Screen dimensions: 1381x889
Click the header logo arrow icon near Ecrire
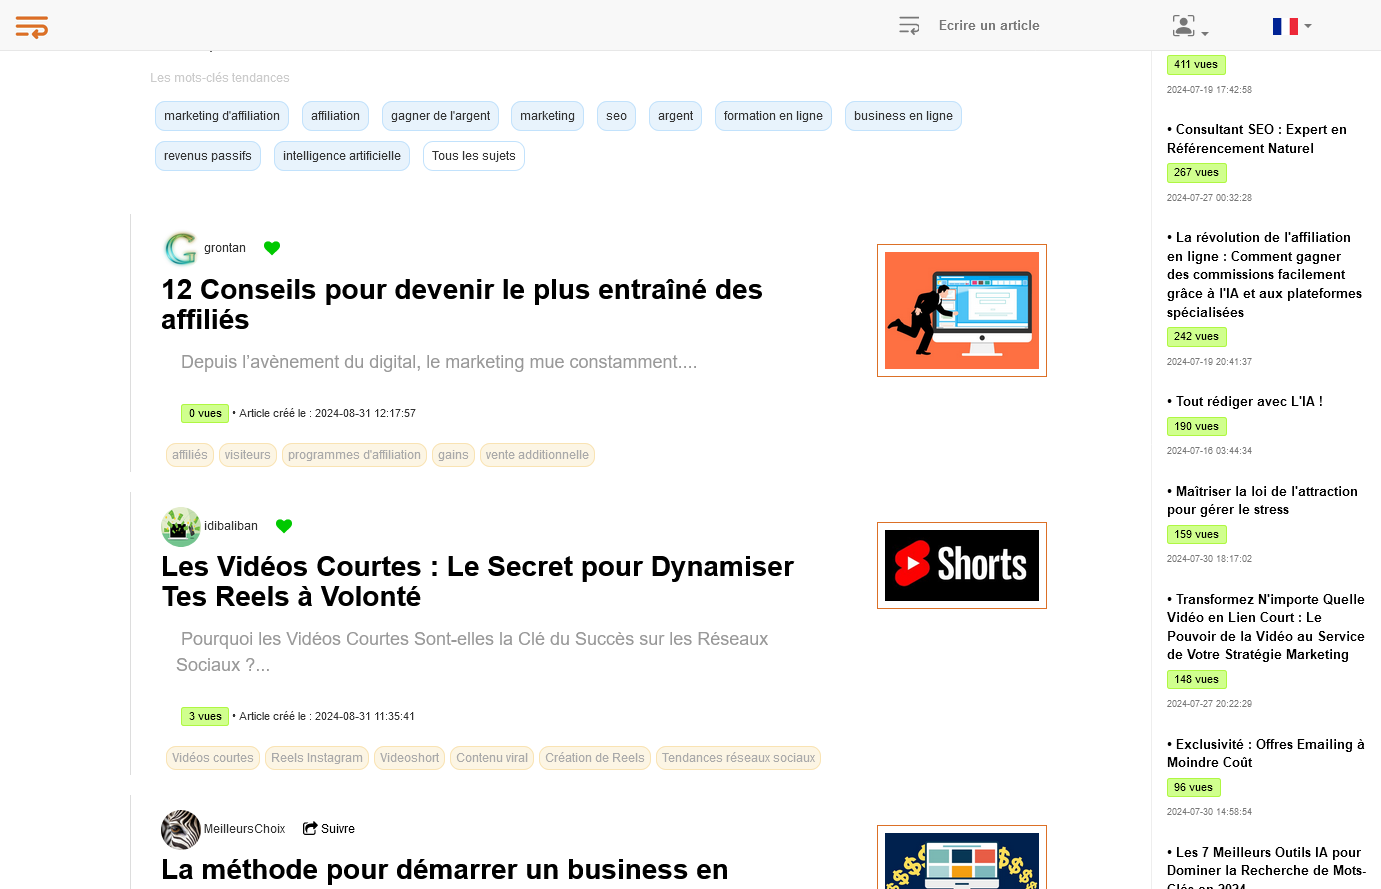point(909,25)
